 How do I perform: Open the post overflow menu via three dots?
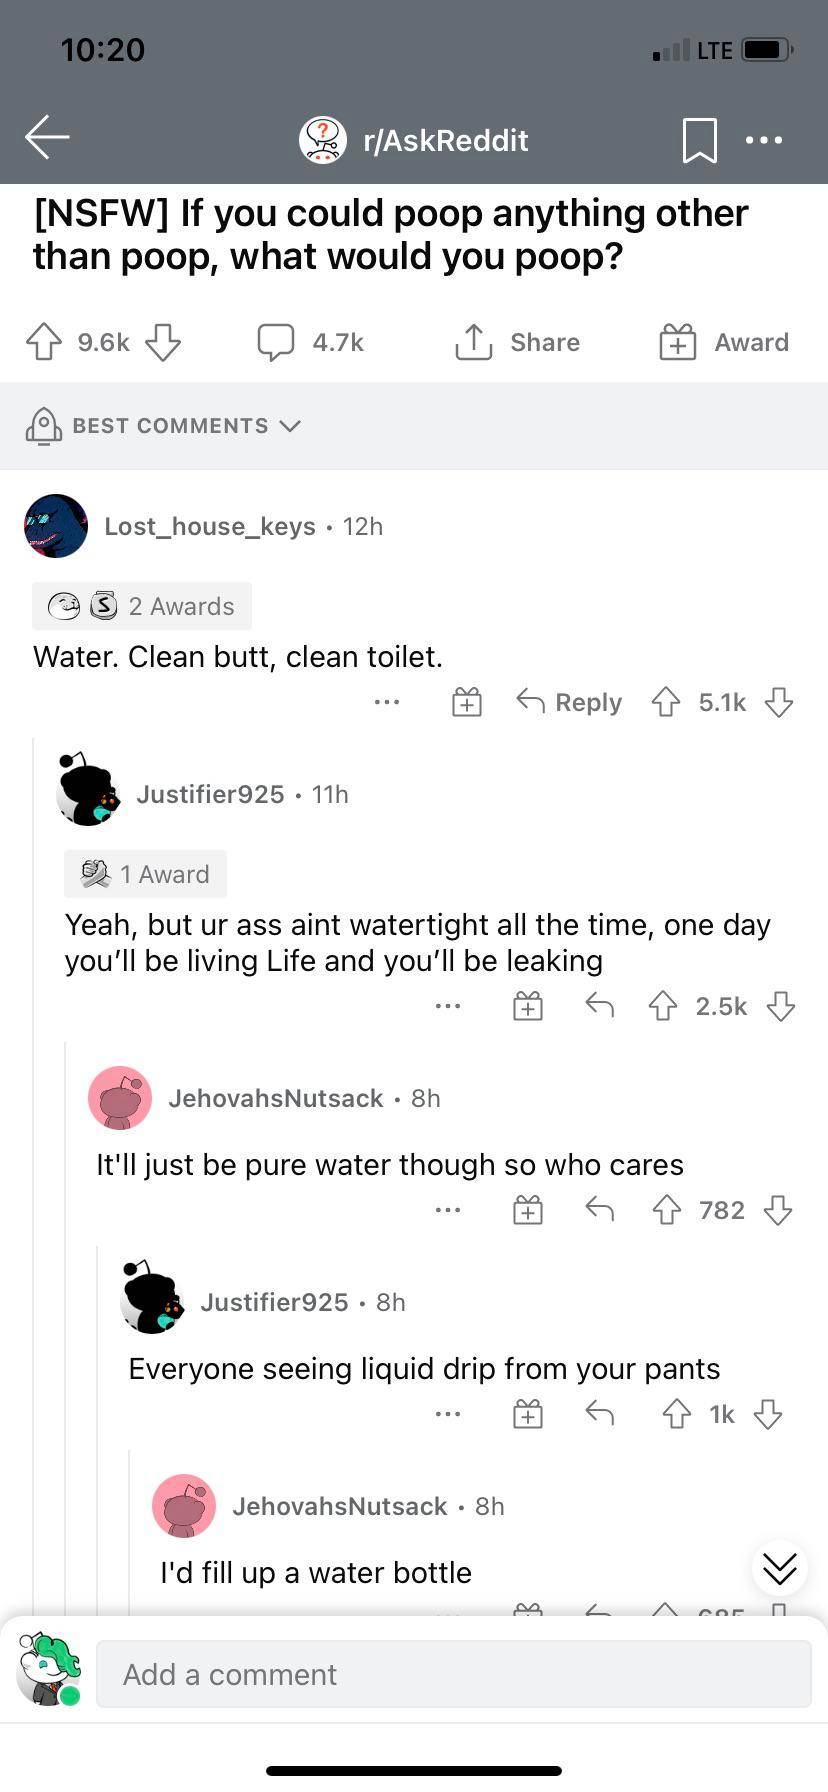(763, 140)
